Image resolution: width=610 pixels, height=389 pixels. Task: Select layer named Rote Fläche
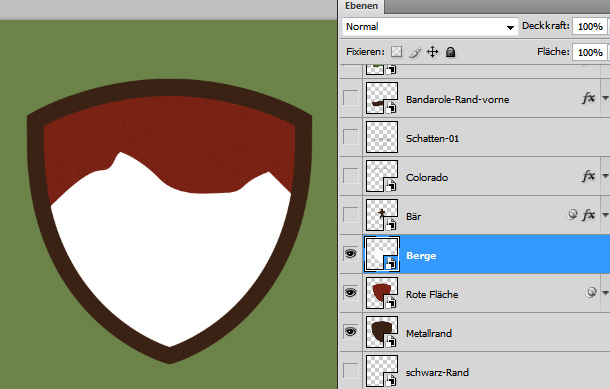point(432,294)
